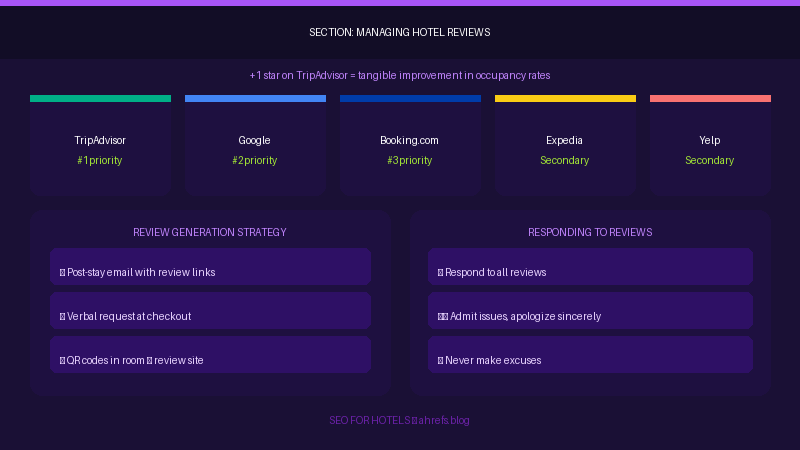Open the Google platform card
This screenshot has height=450, width=800.
pyautogui.click(x=255, y=145)
